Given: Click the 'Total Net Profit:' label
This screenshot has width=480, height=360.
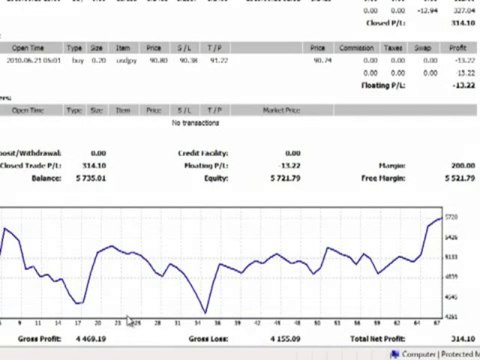Looking at the screenshot, I should coord(378,339).
